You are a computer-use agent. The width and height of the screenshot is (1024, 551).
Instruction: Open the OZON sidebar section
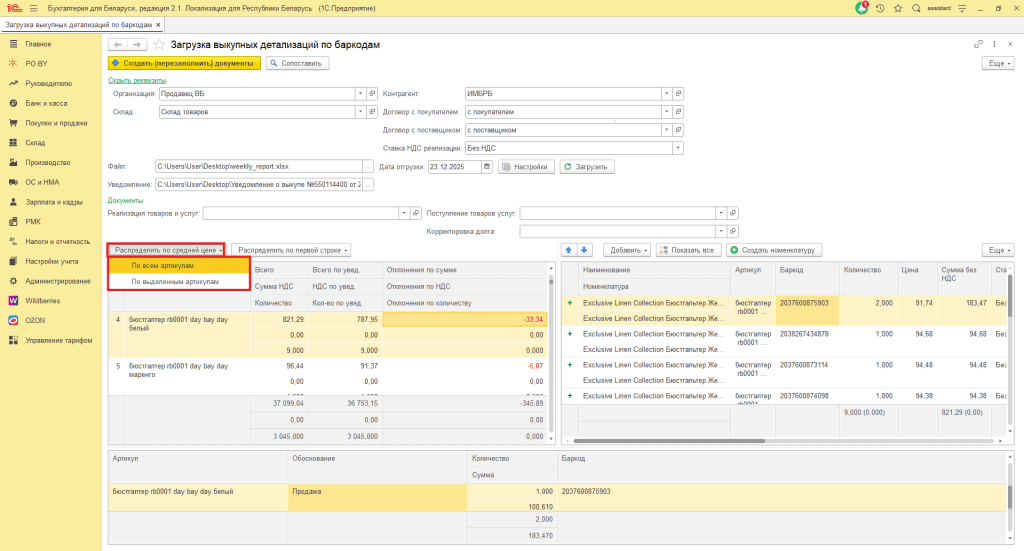(37, 320)
